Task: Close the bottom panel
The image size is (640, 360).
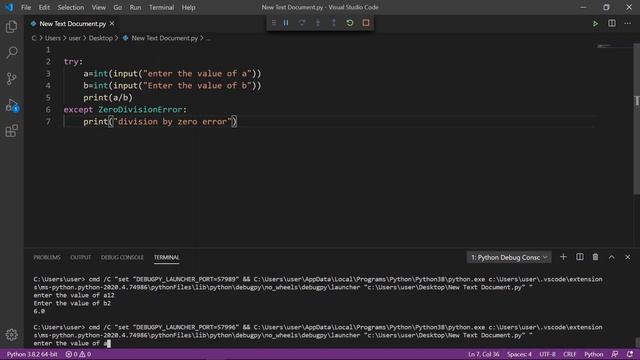Action: point(628,257)
